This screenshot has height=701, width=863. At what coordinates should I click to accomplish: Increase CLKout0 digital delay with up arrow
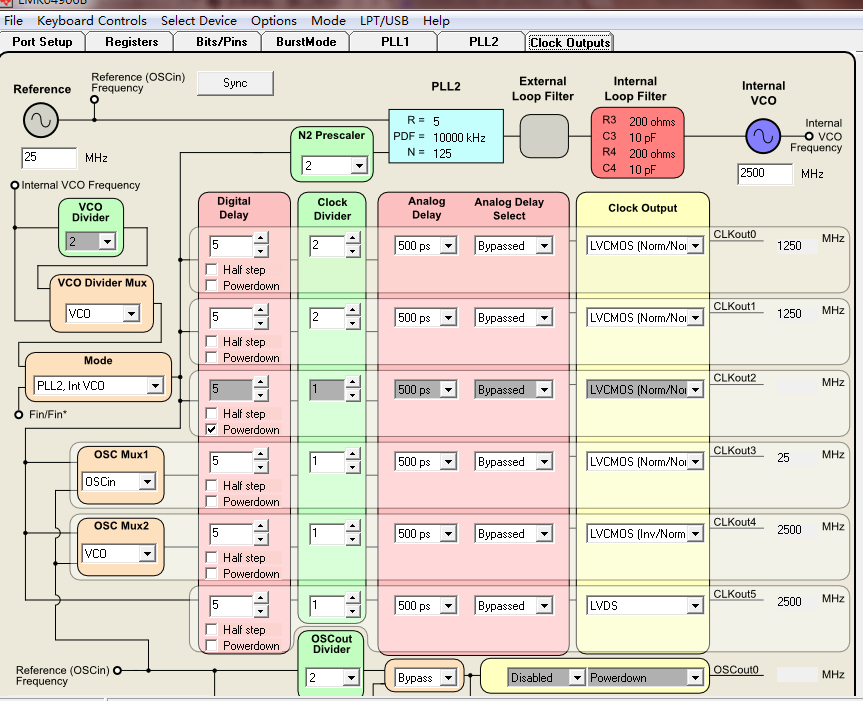pyautogui.click(x=261, y=240)
